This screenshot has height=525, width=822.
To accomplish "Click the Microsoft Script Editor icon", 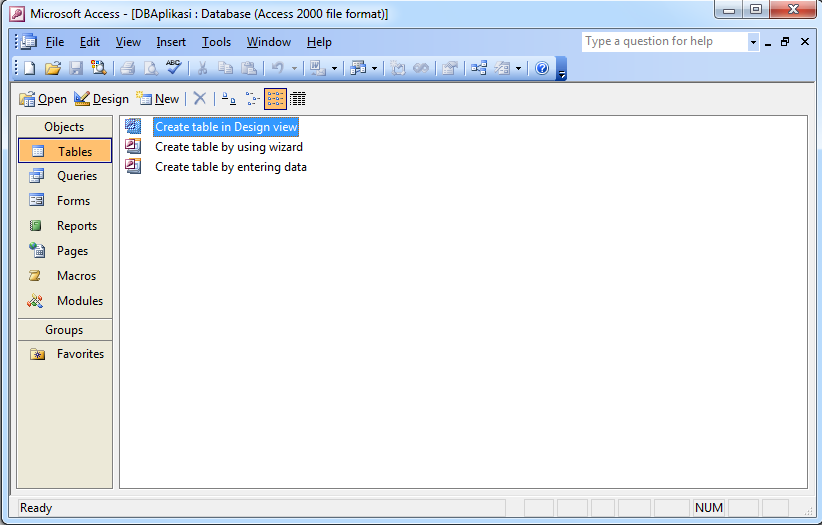I will tap(421, 68).
